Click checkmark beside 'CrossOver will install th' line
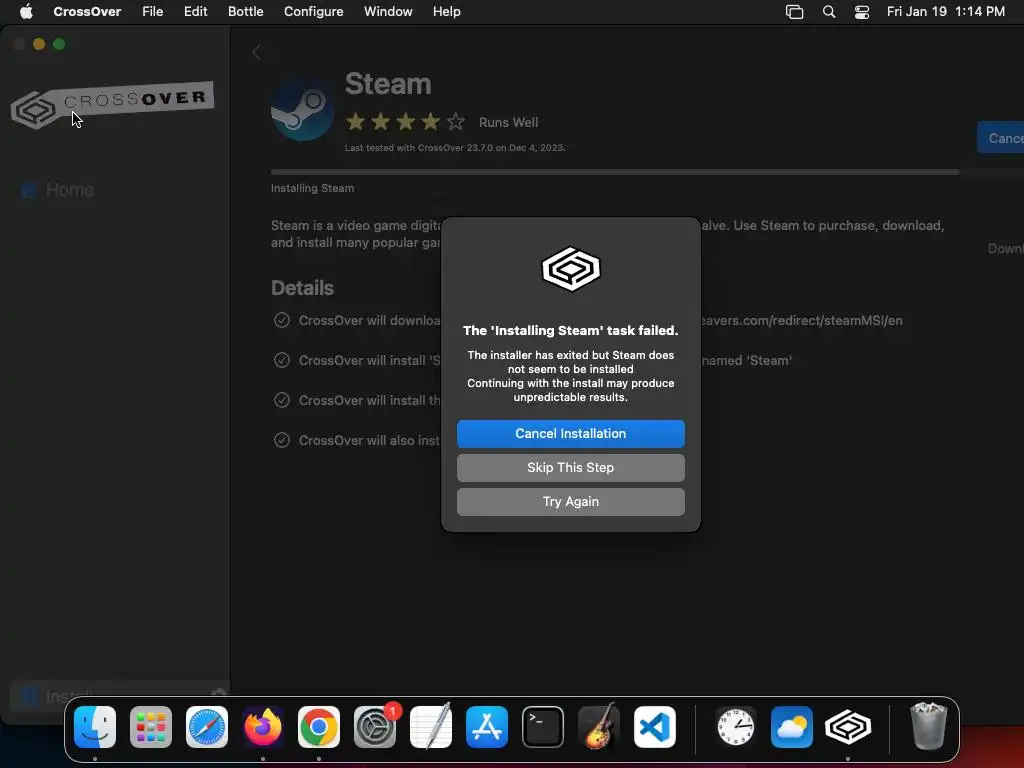The height and width of the screenshot is (768, 1024). (281, 400)
